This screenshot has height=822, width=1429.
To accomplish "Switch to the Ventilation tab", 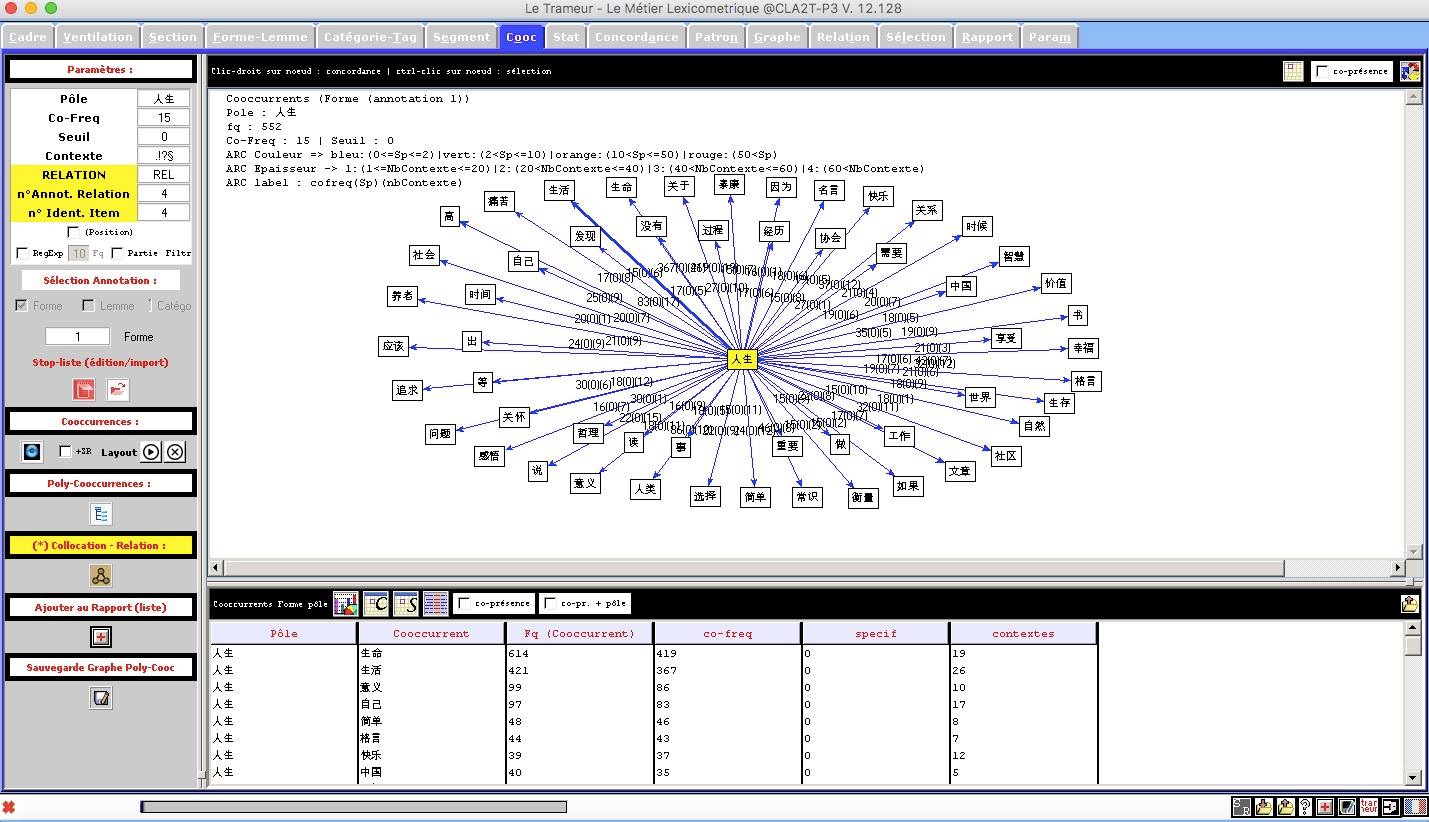I will [98, 37].
